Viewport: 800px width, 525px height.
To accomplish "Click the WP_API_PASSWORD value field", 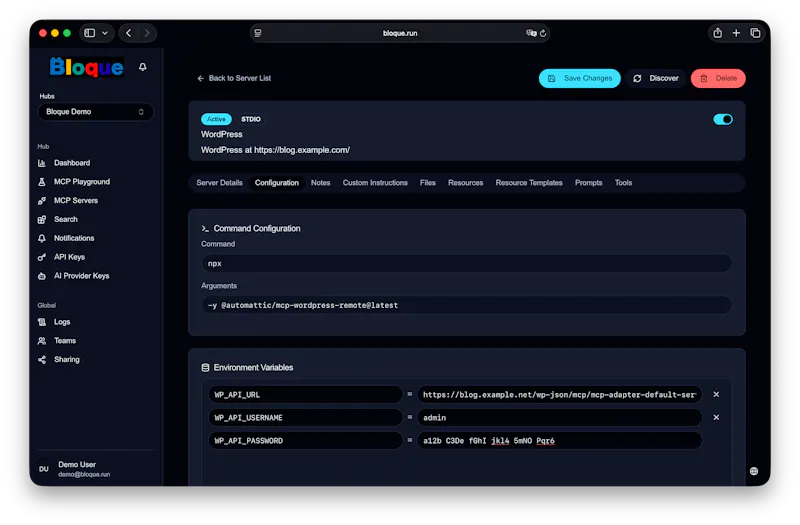I will click(559, 440).
